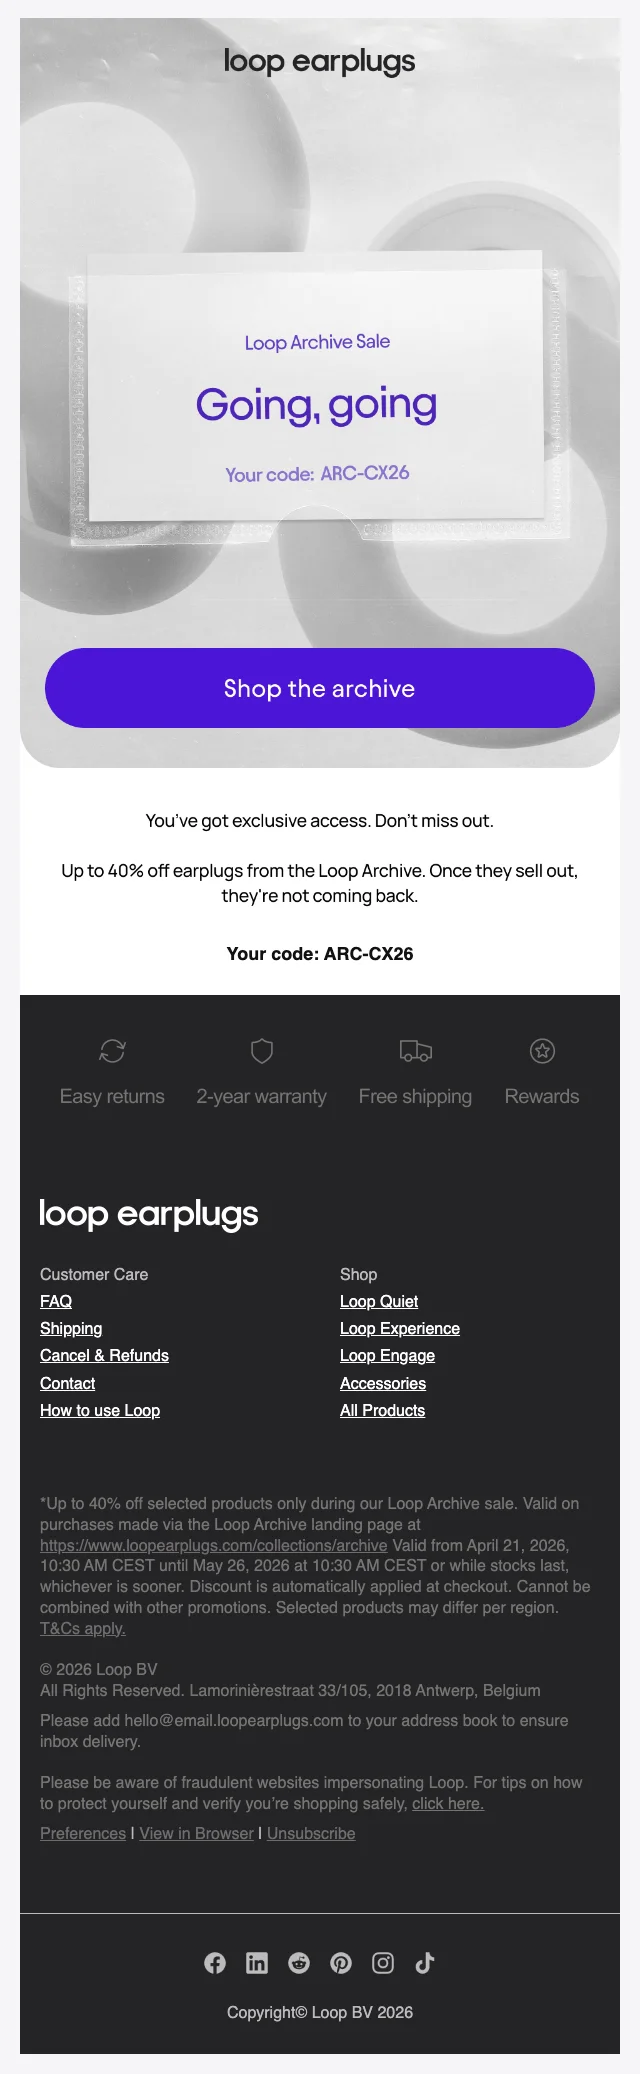The width and height of the screenshot is (640, 2074).
Task: Click the Shop the archive button
Action: (320, 688)
